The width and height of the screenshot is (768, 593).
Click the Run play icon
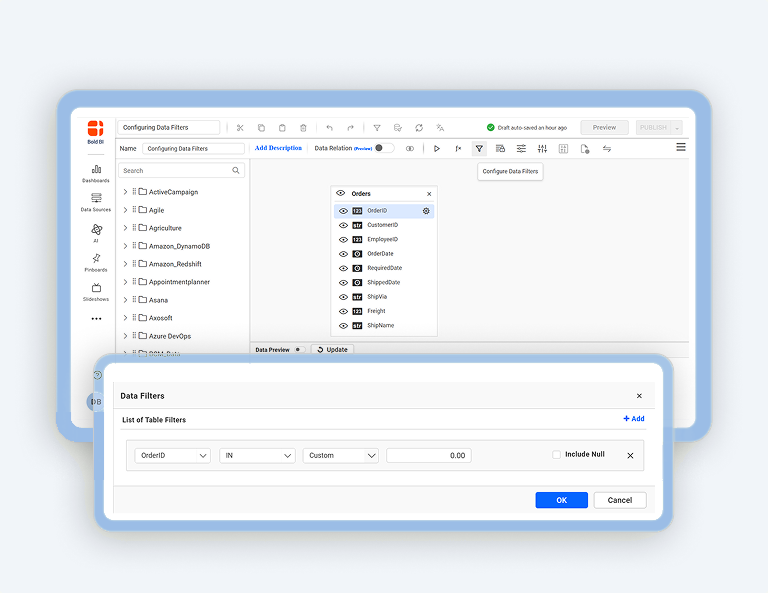[x=437, y=148]
